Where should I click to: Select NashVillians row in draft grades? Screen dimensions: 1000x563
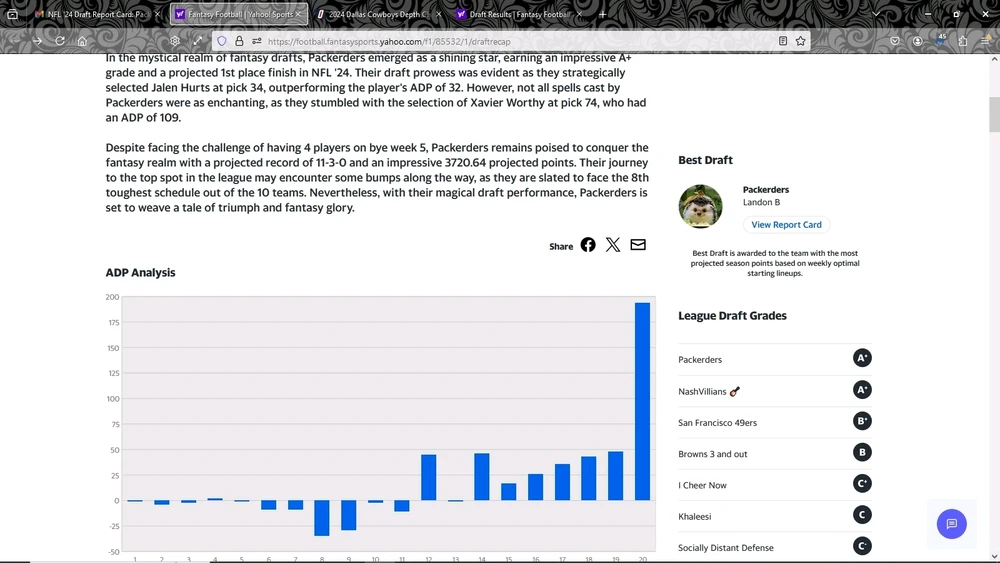[775, 391]
